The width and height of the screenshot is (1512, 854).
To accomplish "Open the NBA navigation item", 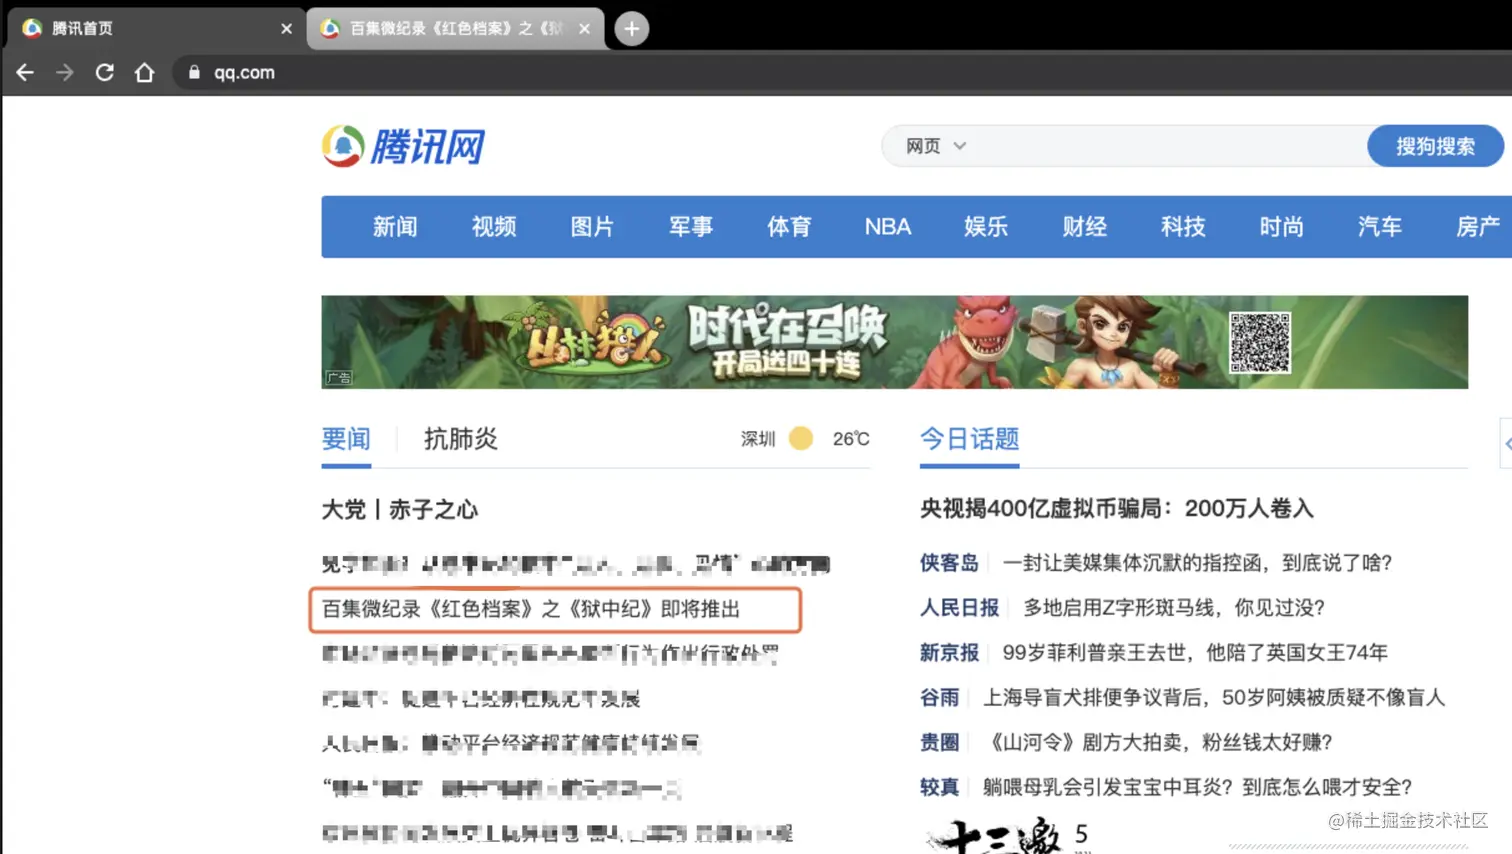I will 888,227.
